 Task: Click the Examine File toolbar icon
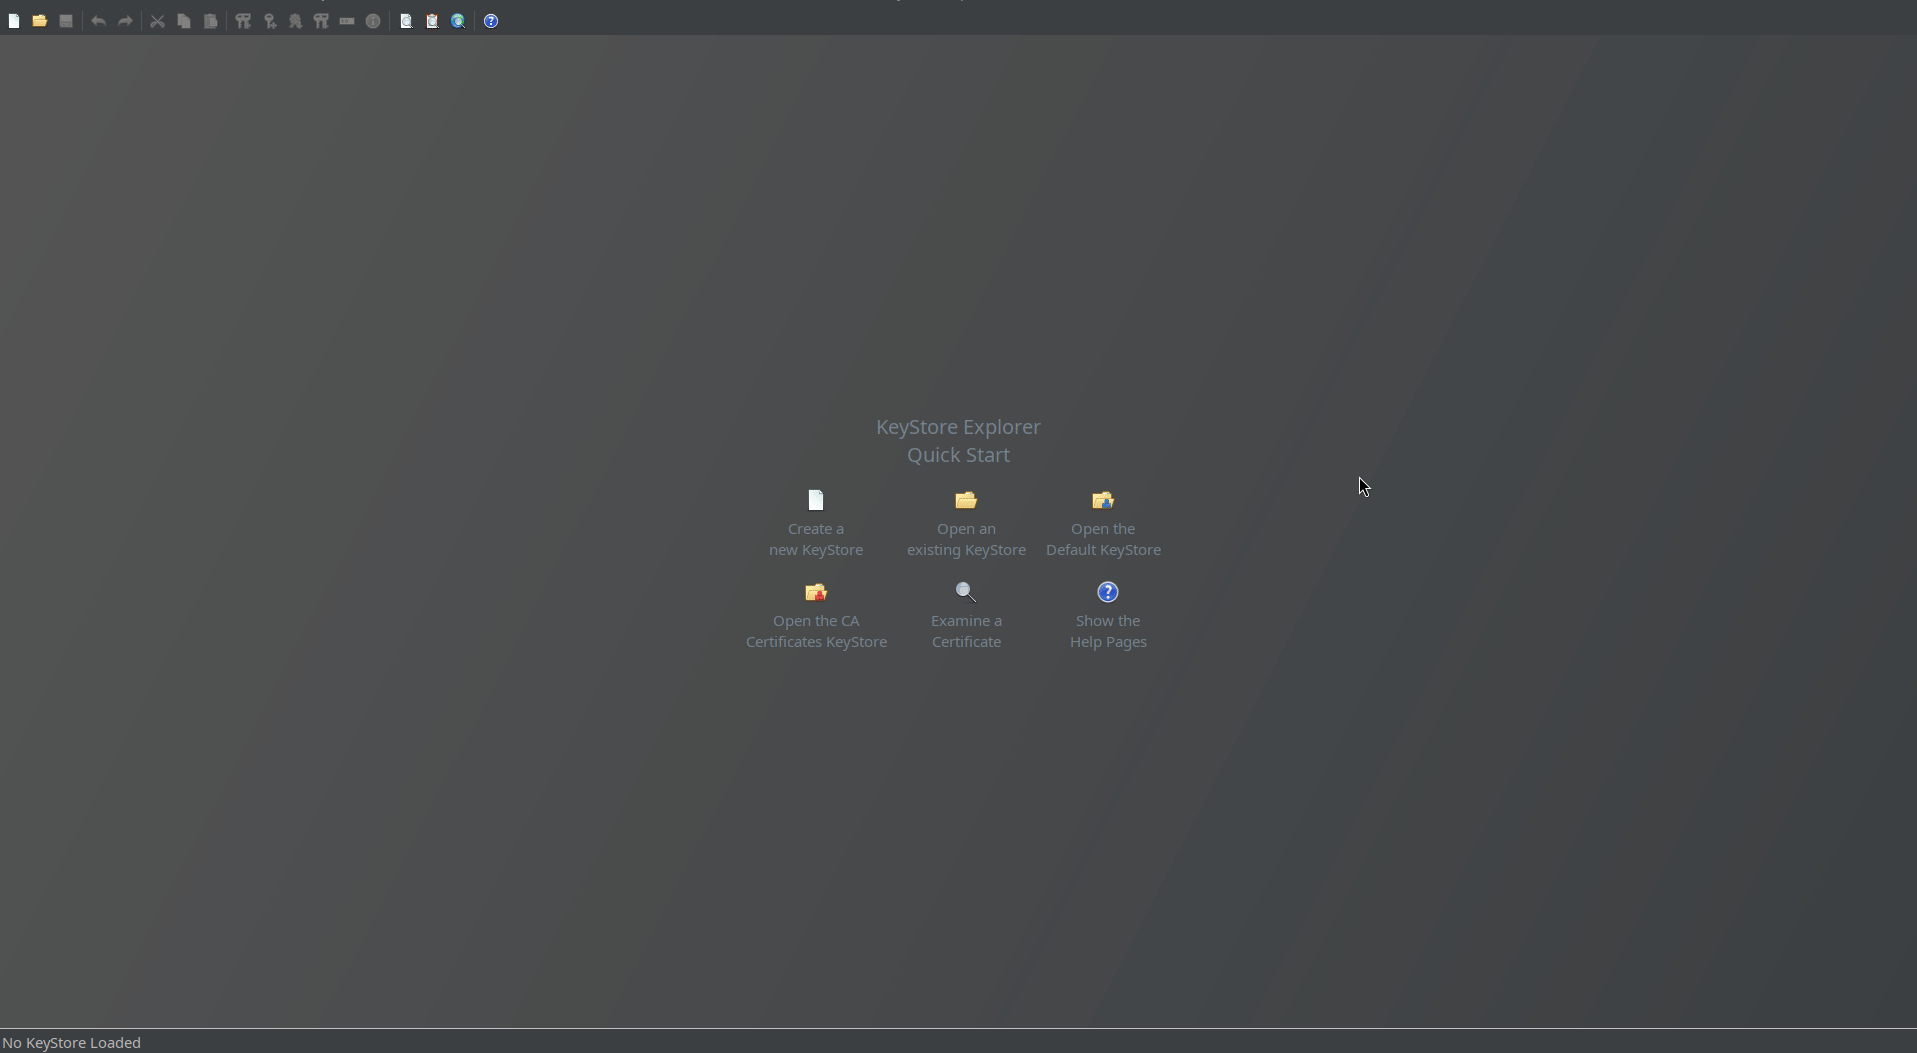[406, 21]
